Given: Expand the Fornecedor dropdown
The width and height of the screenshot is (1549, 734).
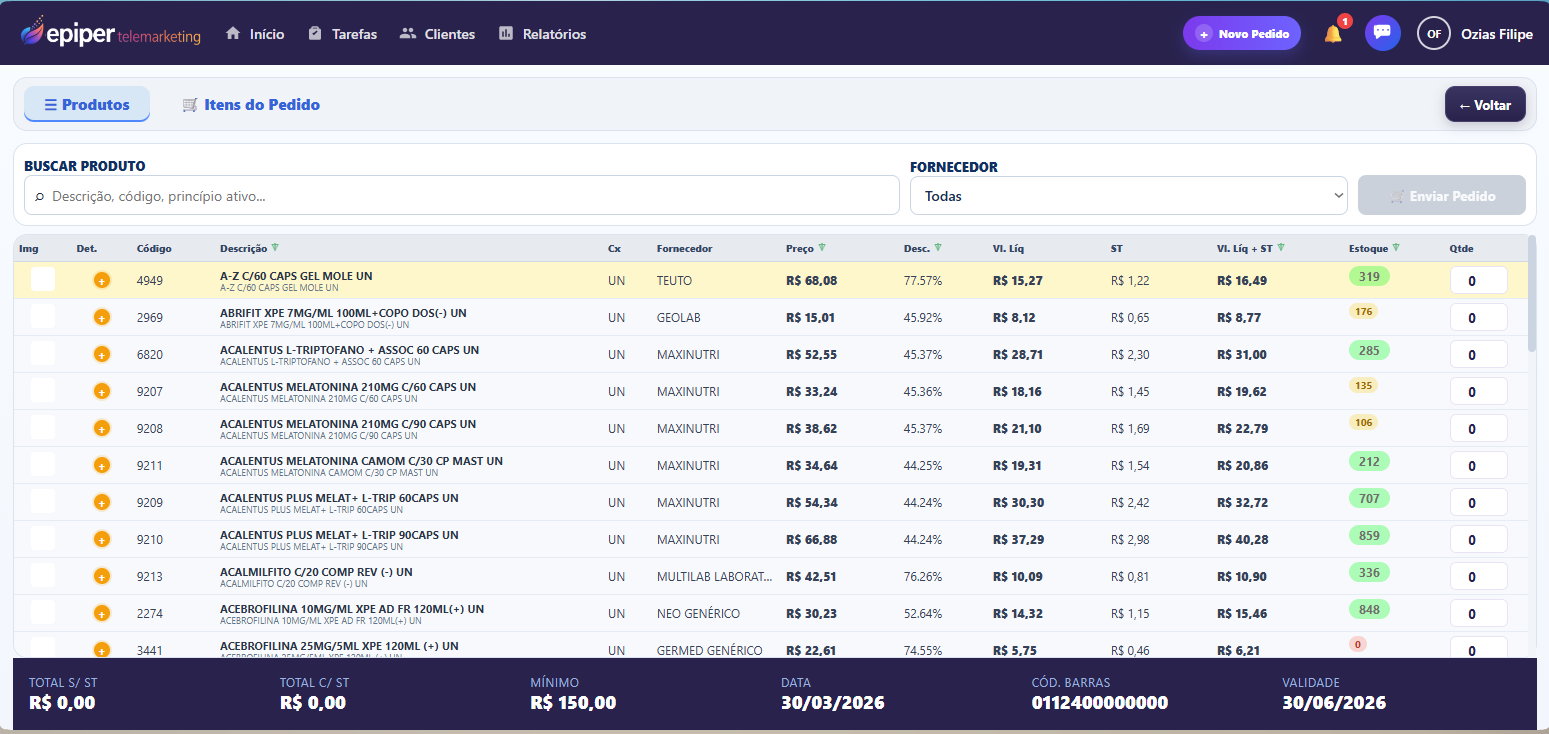Looking at the screenshot, I should point(1128,196).
